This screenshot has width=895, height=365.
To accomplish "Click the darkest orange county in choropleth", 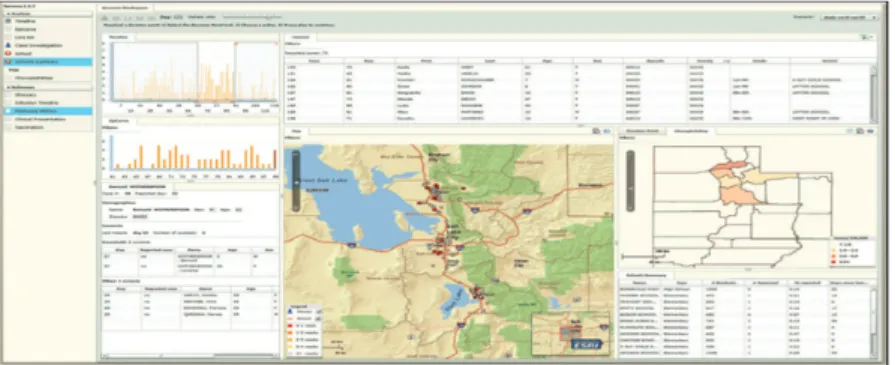I will tap(729, 166).
